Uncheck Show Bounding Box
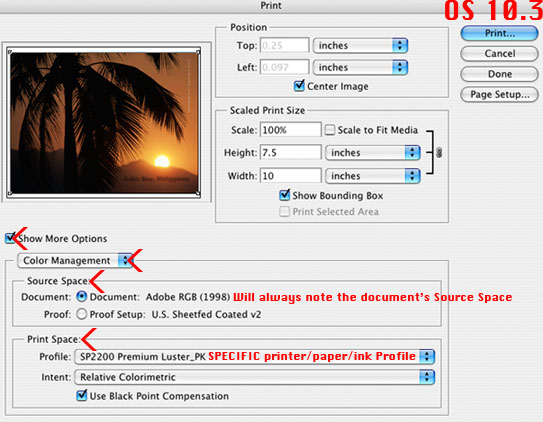The image size is (543, 422). (x=284, y=195)
